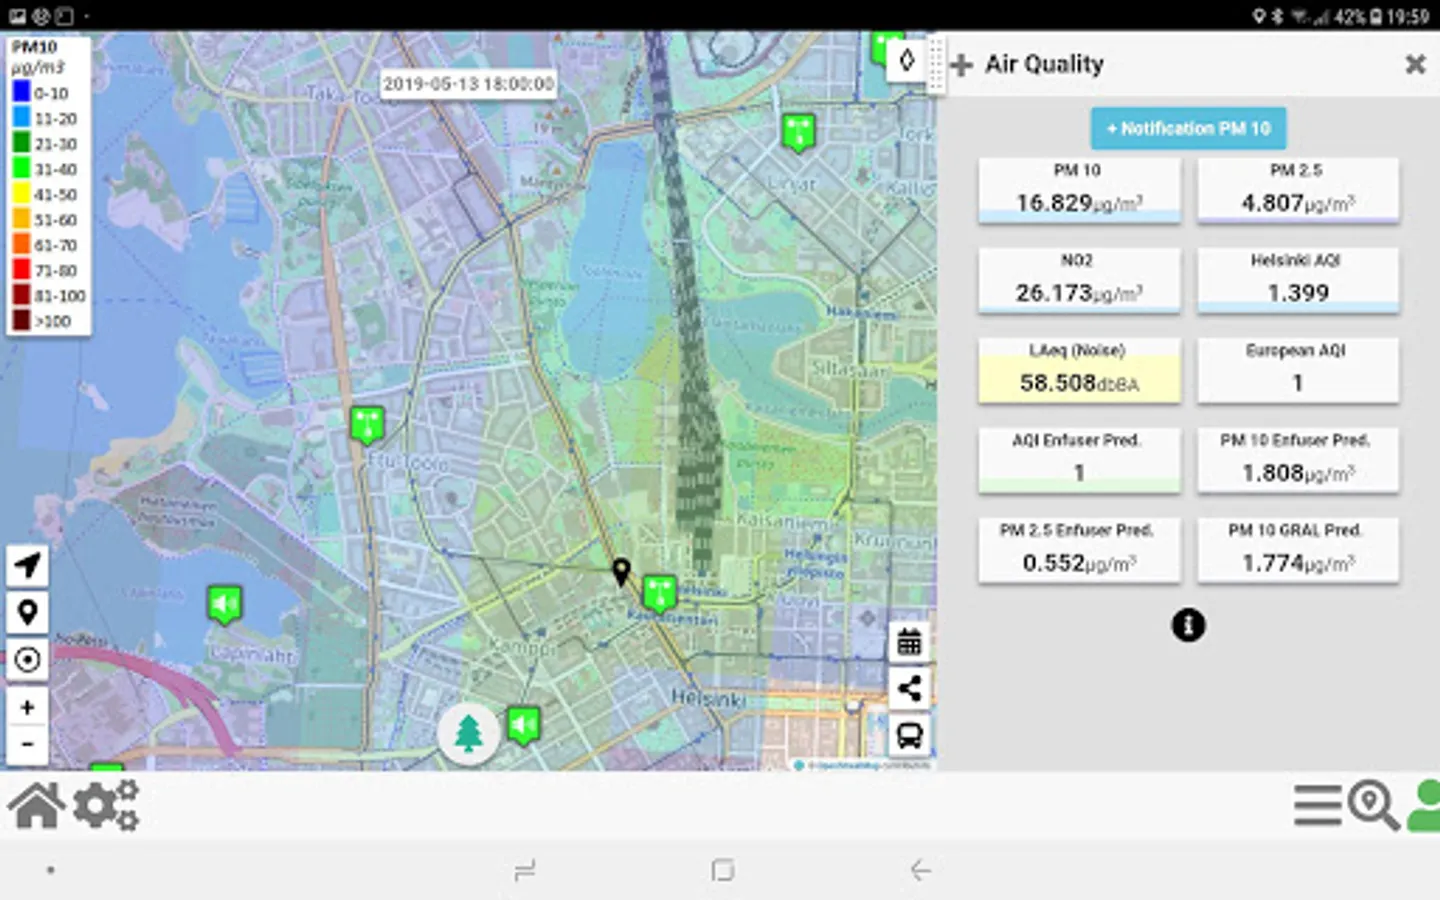Screen dimensions: 1440x900
Task: Tap the map pin marker button
Action: coord(27,612)
